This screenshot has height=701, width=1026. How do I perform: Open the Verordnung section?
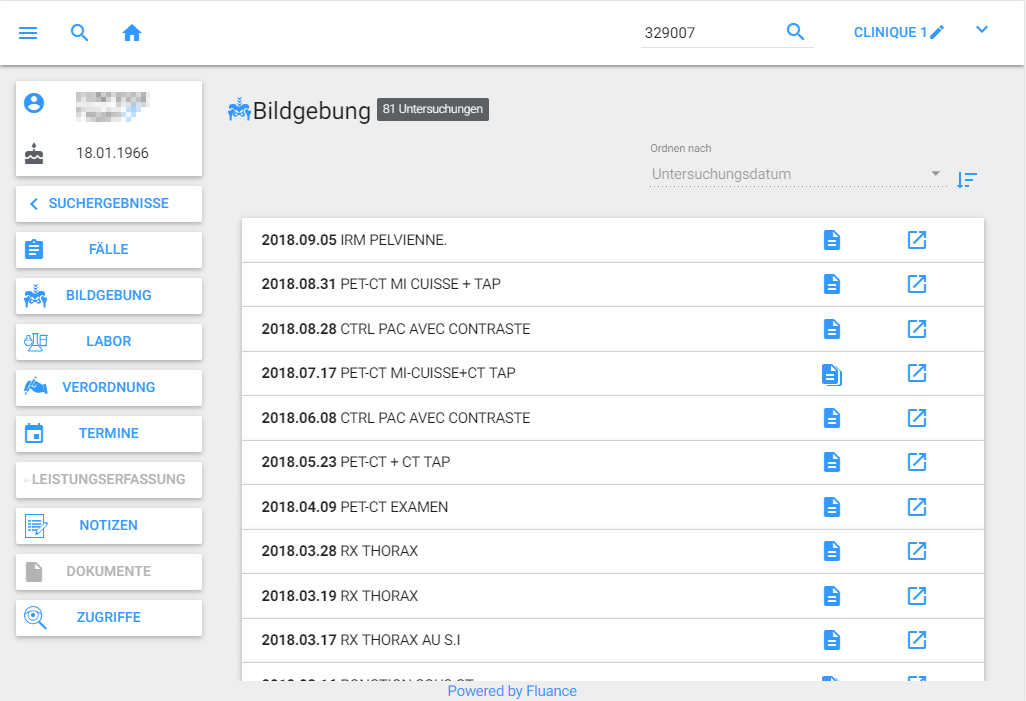[x=109, y=387]
